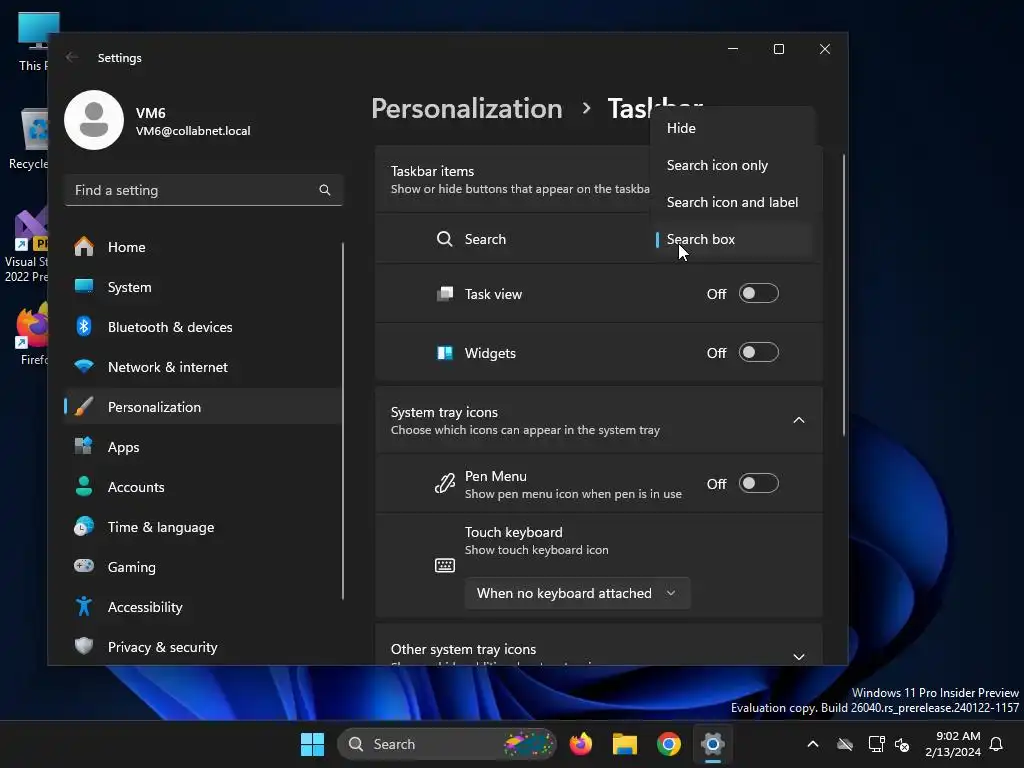Click the Settings back arrow

(72, 57)
